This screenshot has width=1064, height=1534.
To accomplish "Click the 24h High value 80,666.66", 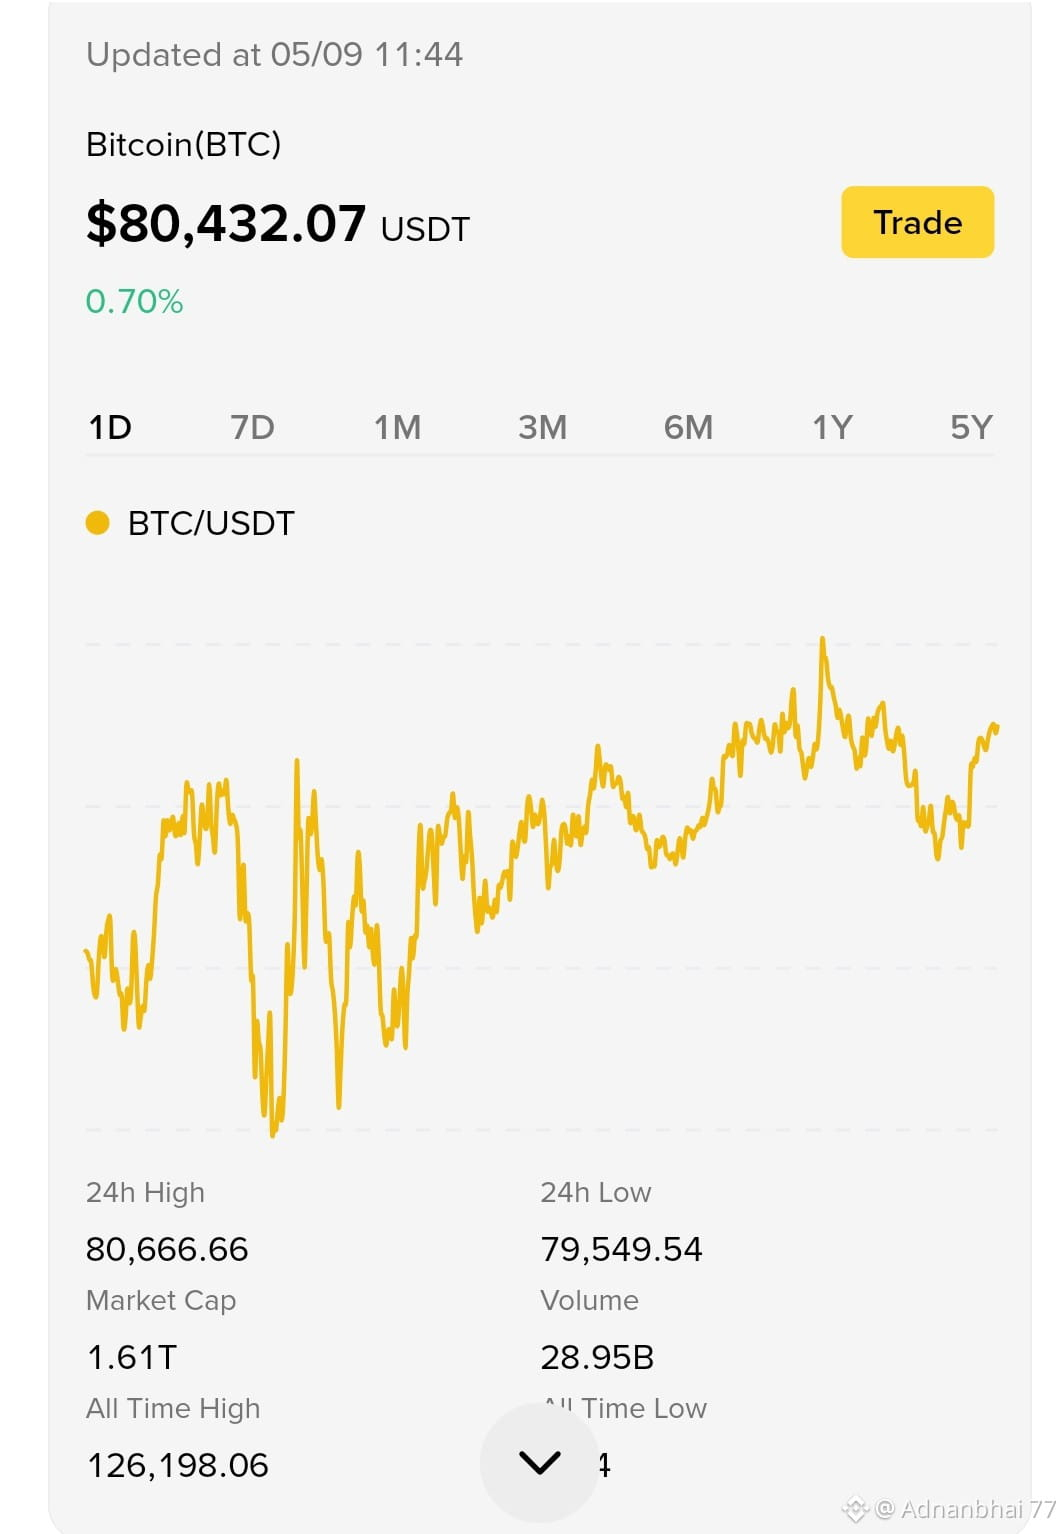I will (x=167, y=1249).
